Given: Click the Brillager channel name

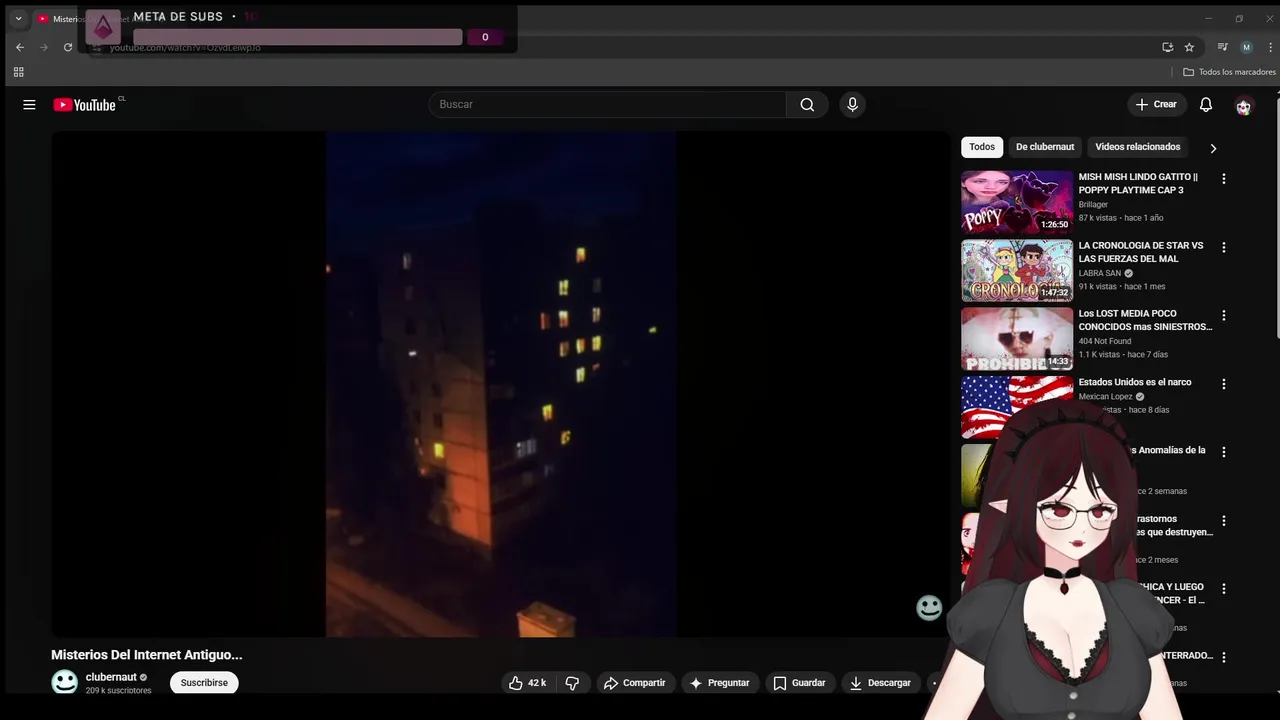Looking at the screenshot, I should (1093, 205).
